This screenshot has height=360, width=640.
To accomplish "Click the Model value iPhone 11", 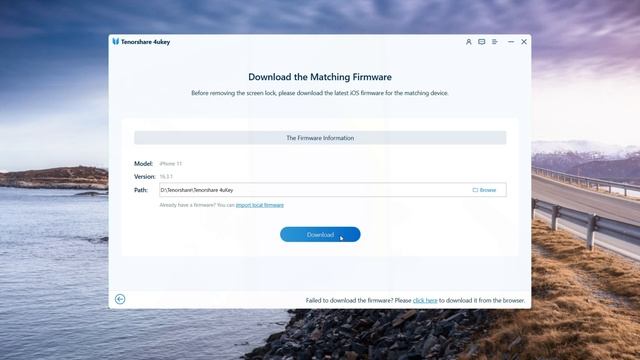I will 171,164.
